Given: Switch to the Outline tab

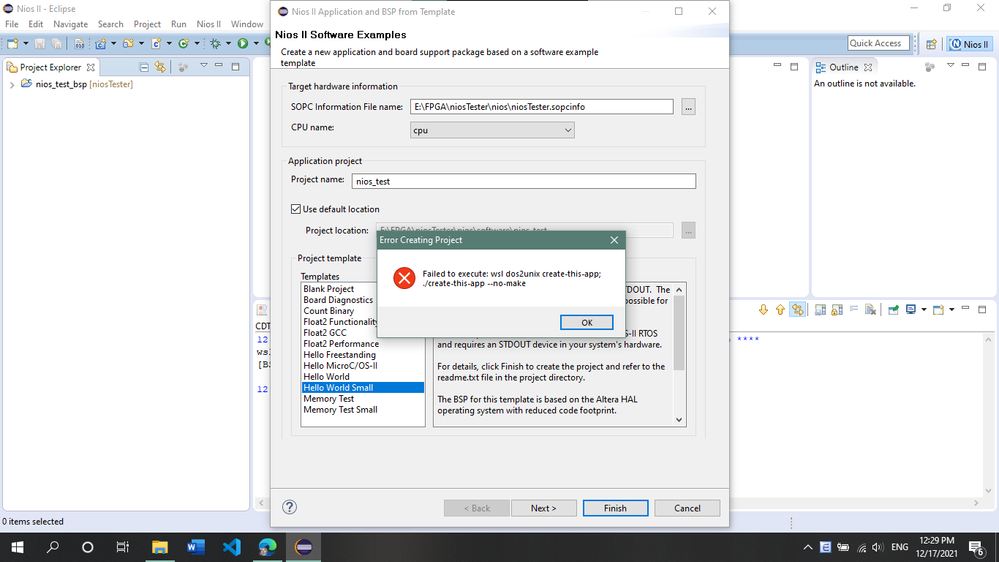Looking at the screenshot, I should pyautogui.click(x=844, y=67).
